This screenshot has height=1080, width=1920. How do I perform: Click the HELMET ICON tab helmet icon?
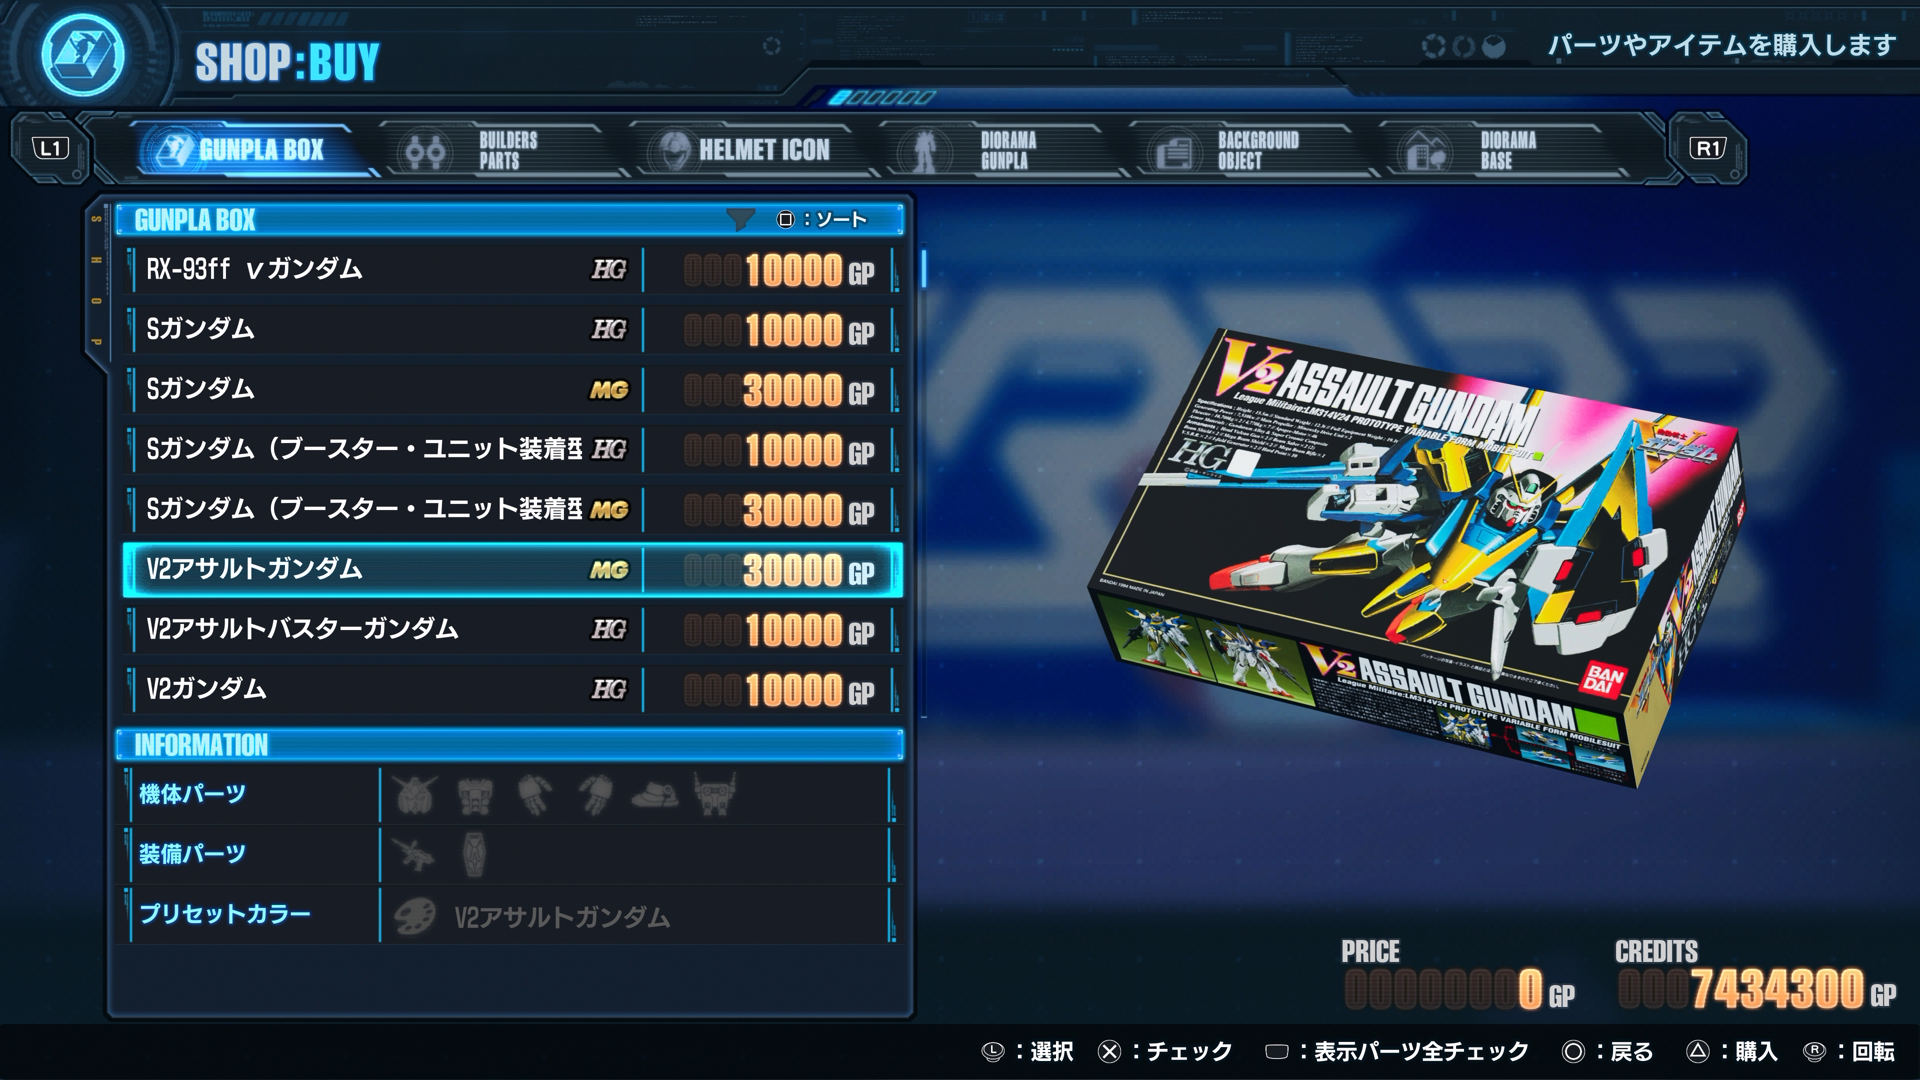[675, 152]
